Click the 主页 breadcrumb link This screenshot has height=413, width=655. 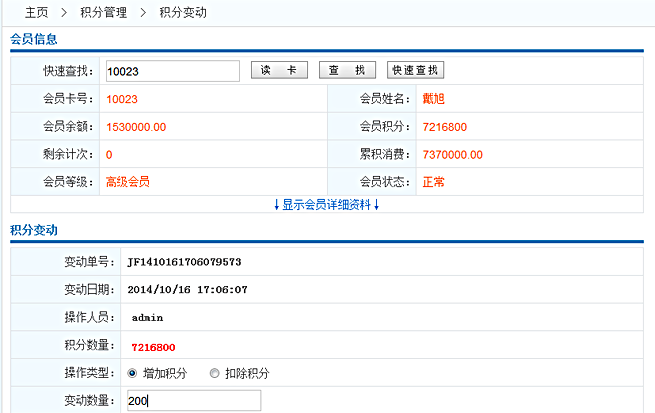pyautogui.click(x=38, y=13)
